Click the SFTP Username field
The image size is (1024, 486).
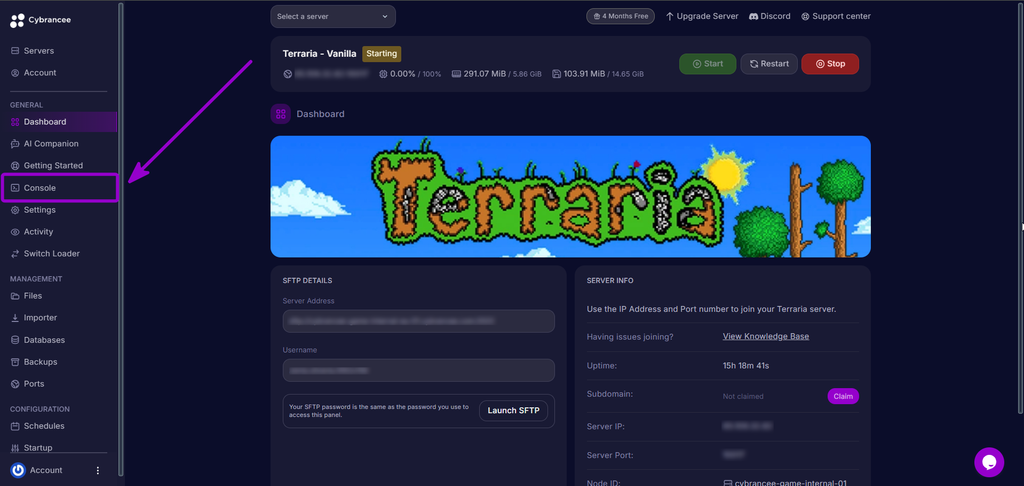(x=419, y=370)
